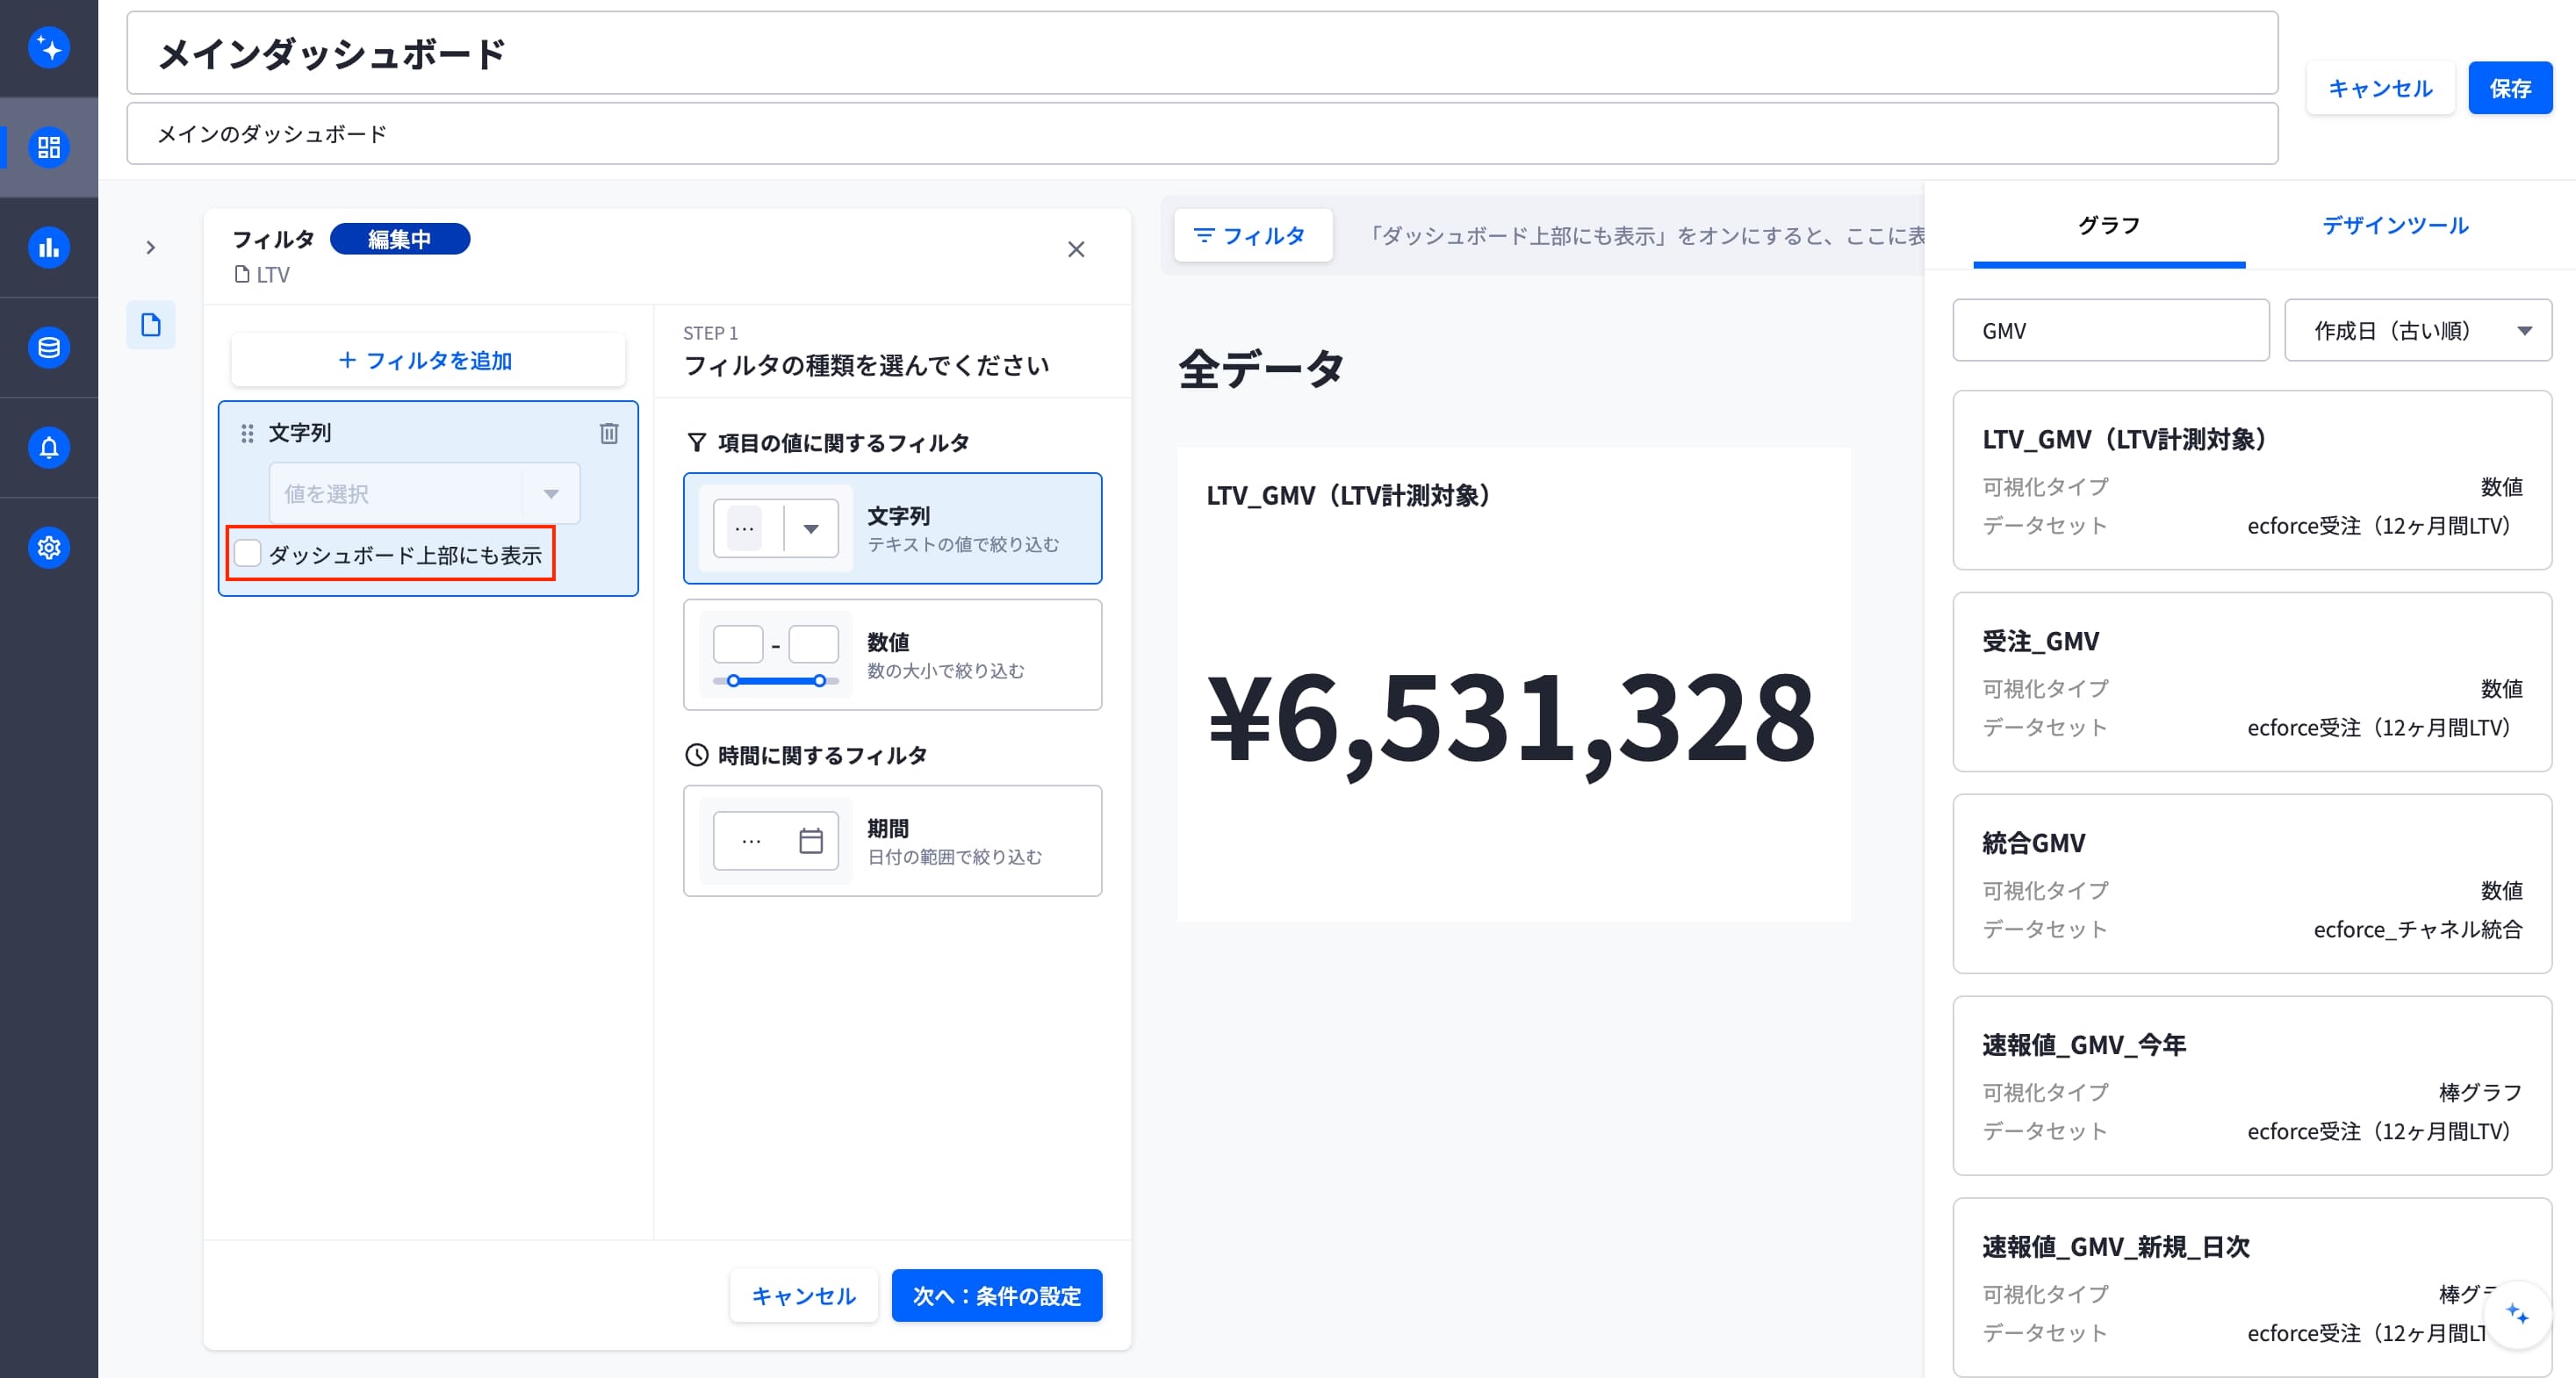Open the 値を選択 dropdown
The width and height of the screenshot is (2576, 1378).
[x=424, y=493]
